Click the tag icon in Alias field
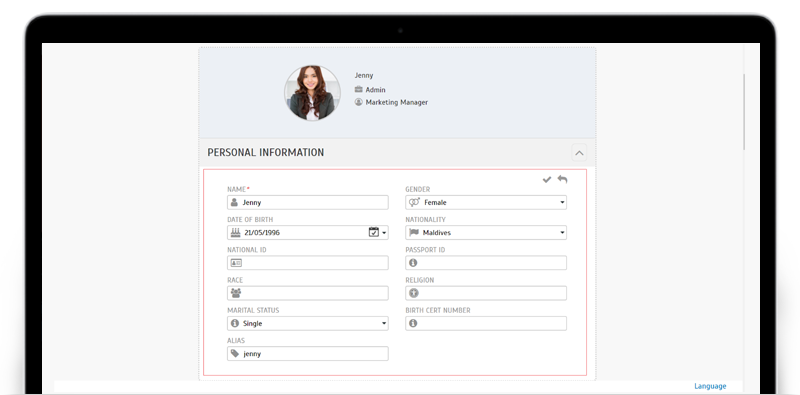Screen dimensions: 800x395 (x=235, y=353)
